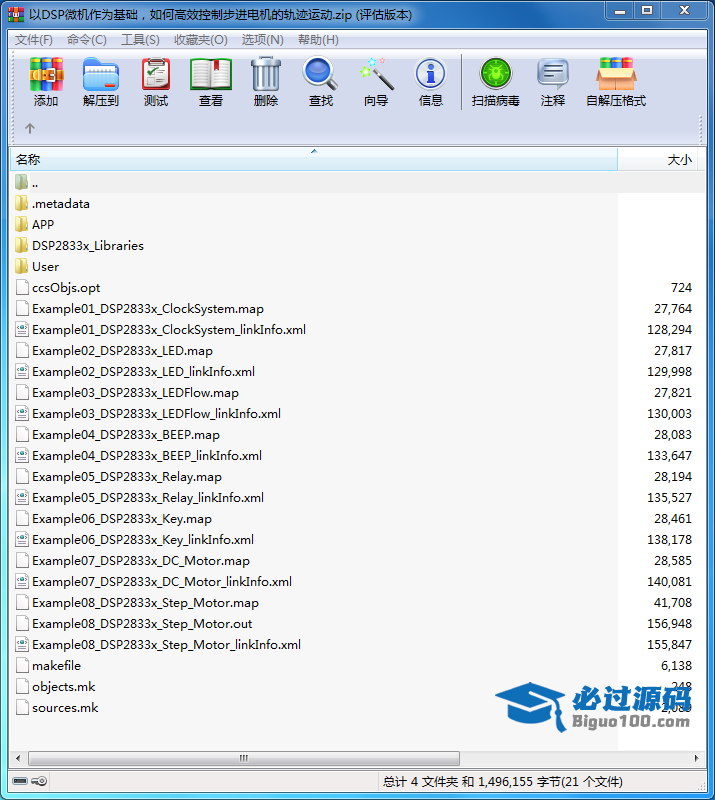Select Example07_DSP2833x_DC_Motor.map file

click(141, 561)
